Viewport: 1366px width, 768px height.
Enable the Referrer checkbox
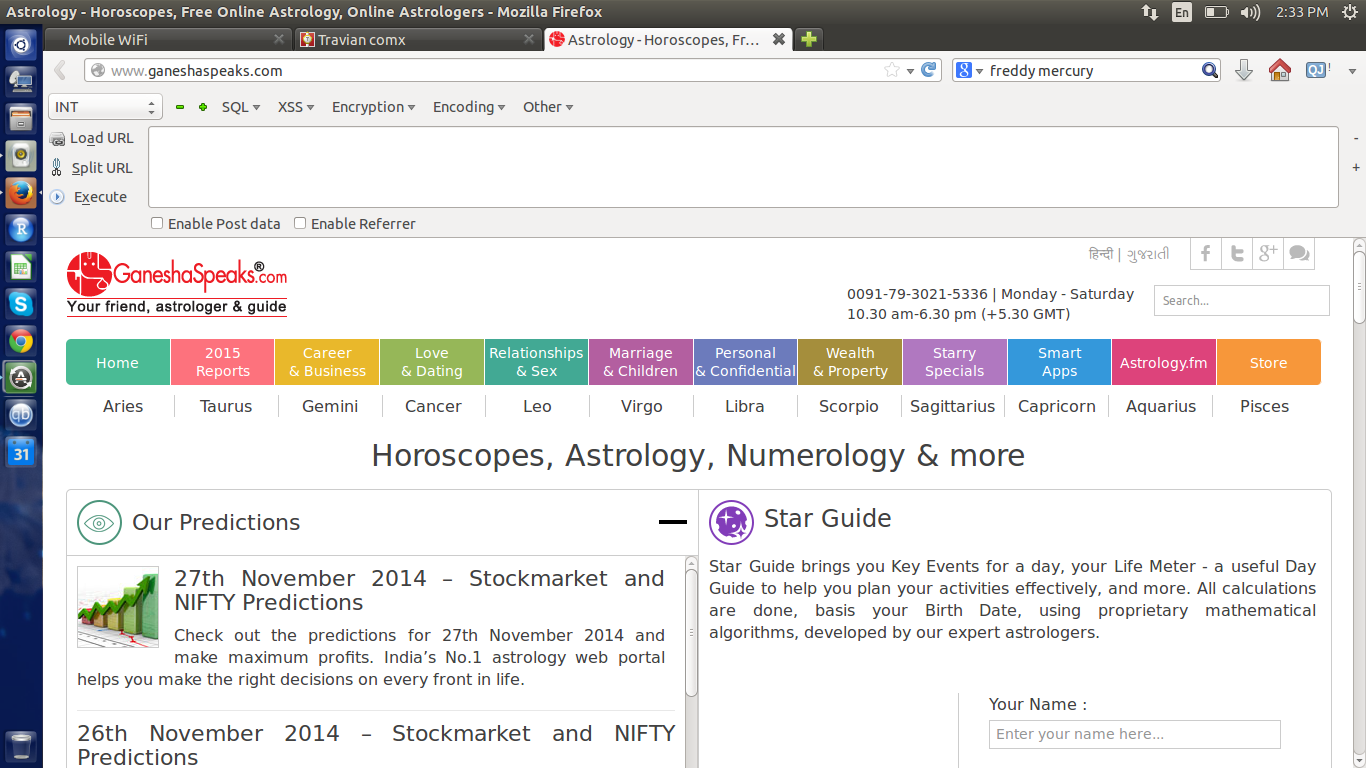(x=300, y=224)
